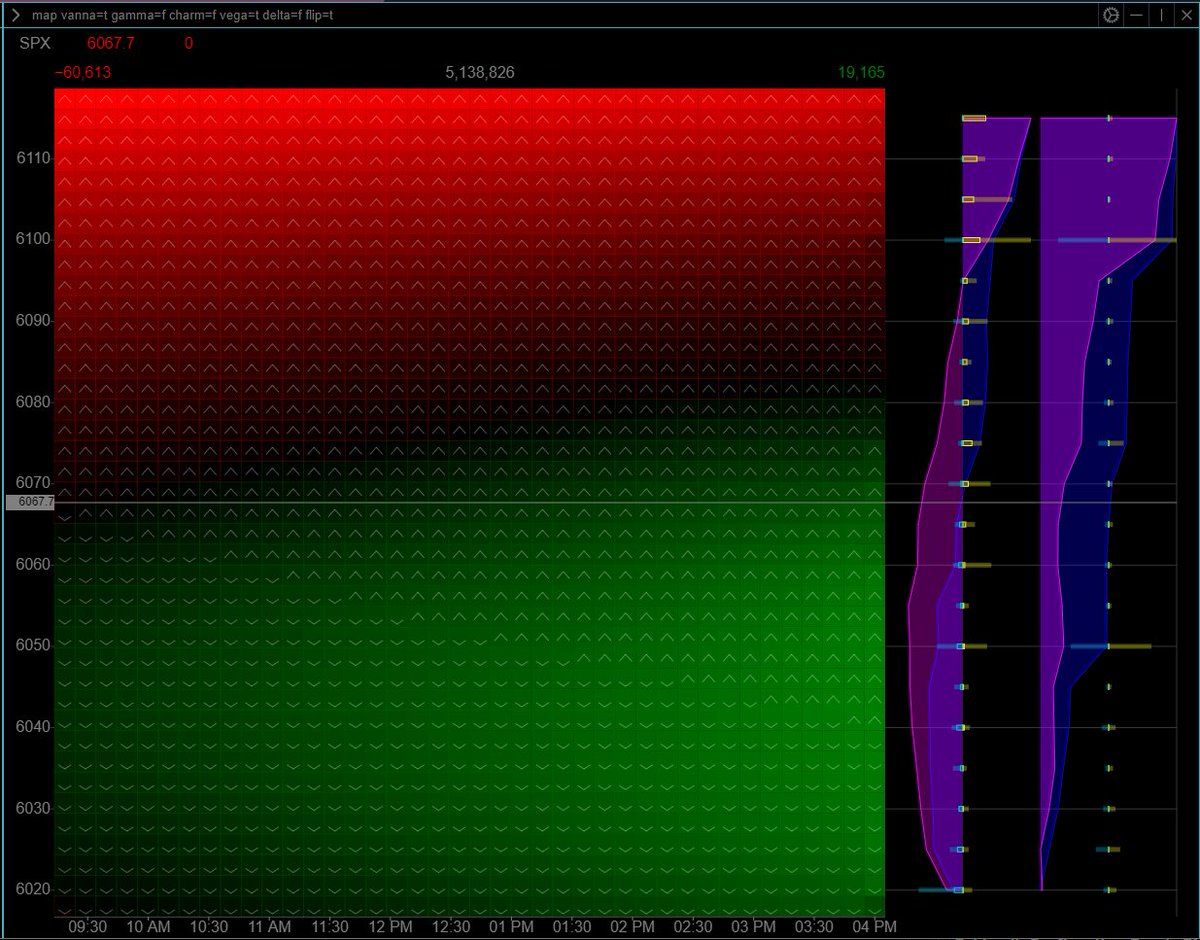
Task: Click the 03 PM time axis label
Action: point(753,927)
